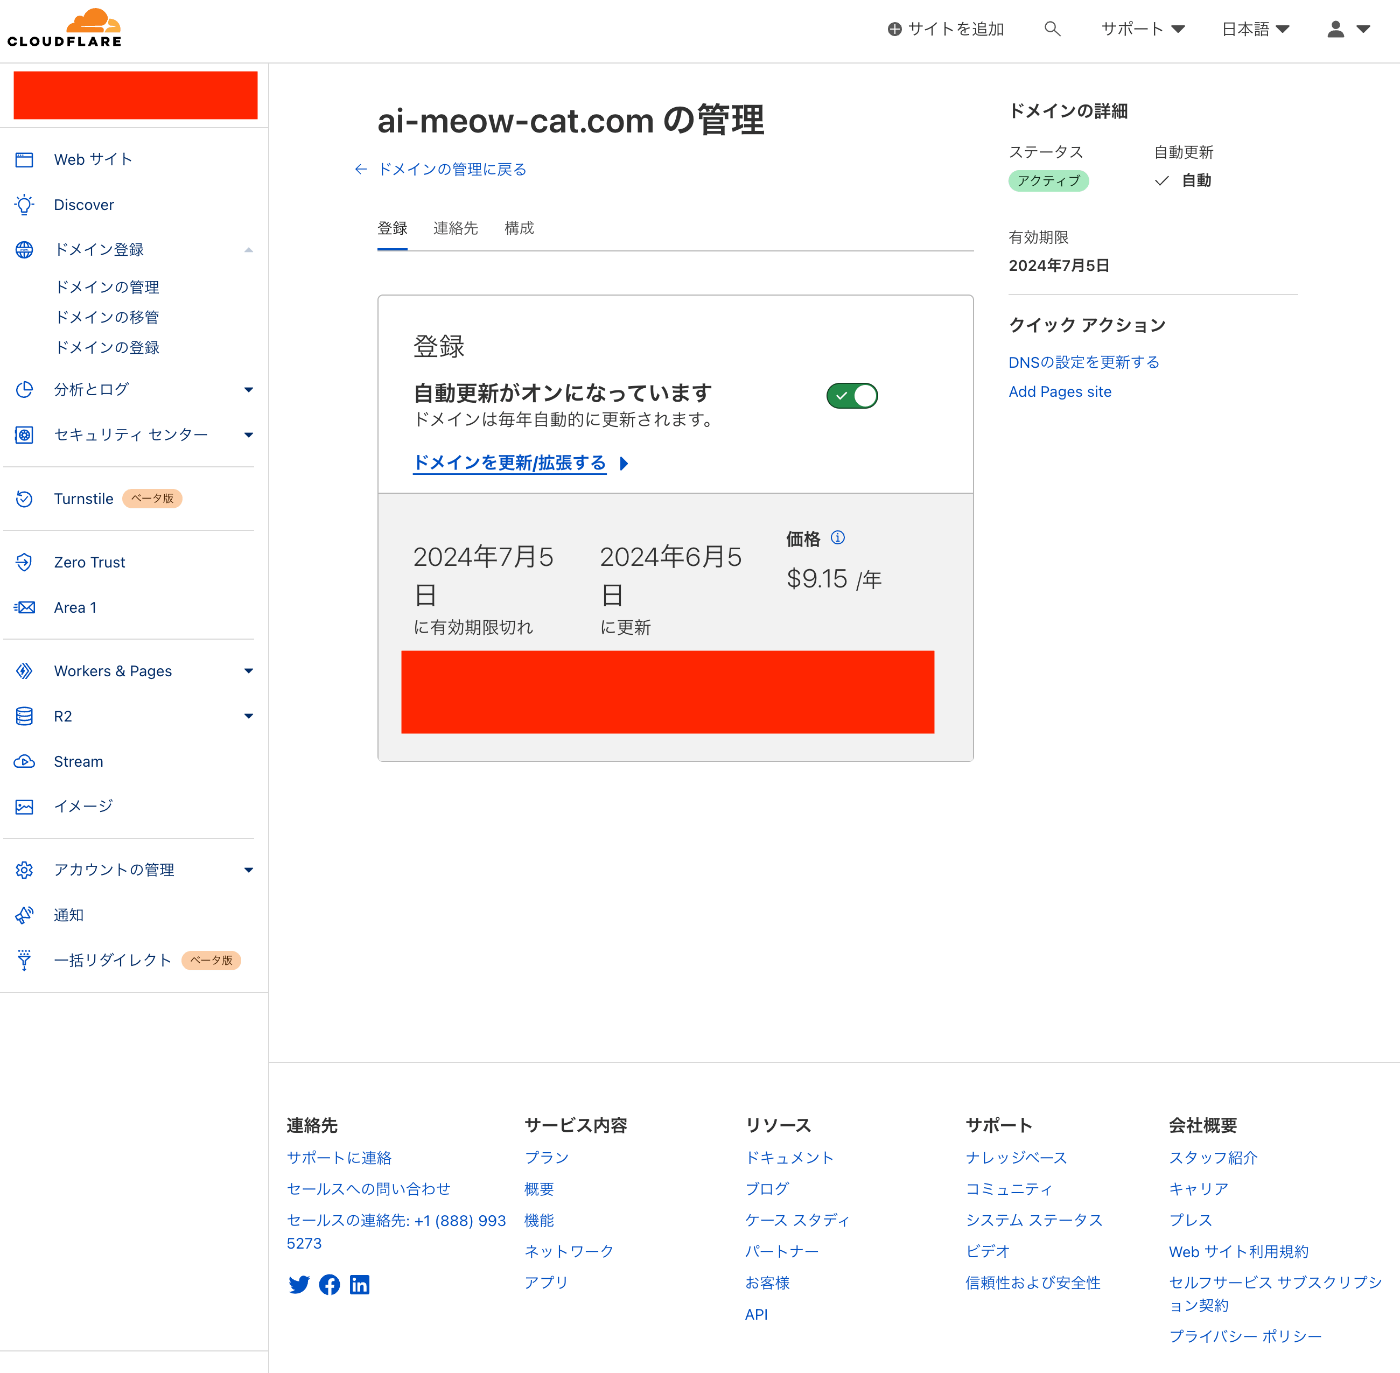Image resolution: width=1400 pixels, height=1373 pixels.
Task: Expand the アカウントの管理 arrow
Action: [x=249, y=870]
